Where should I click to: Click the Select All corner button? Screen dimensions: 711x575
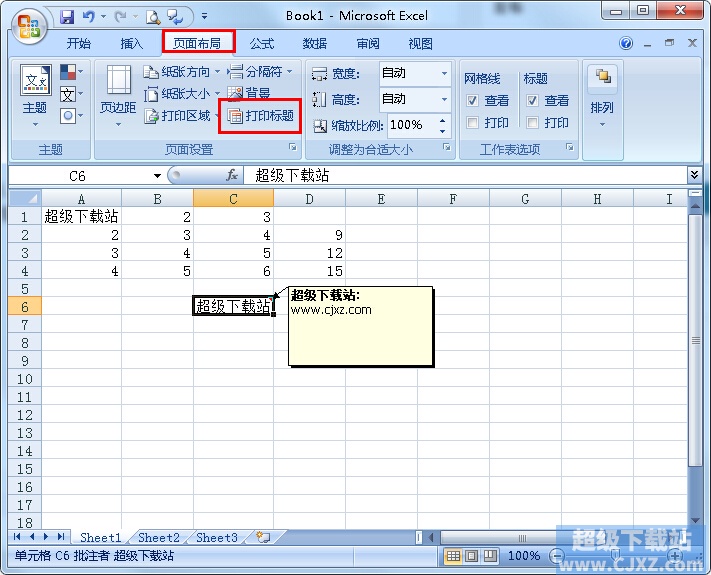tap(25, 198)
